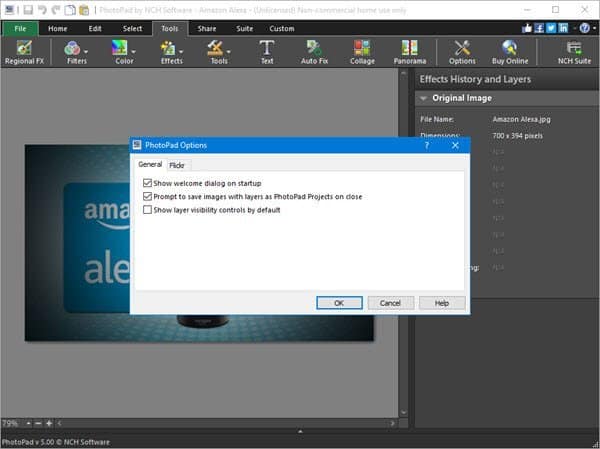This screenshot has height=449, width=600.
Task: Open the Regional FX tool
Action: [x=24, y=52]
